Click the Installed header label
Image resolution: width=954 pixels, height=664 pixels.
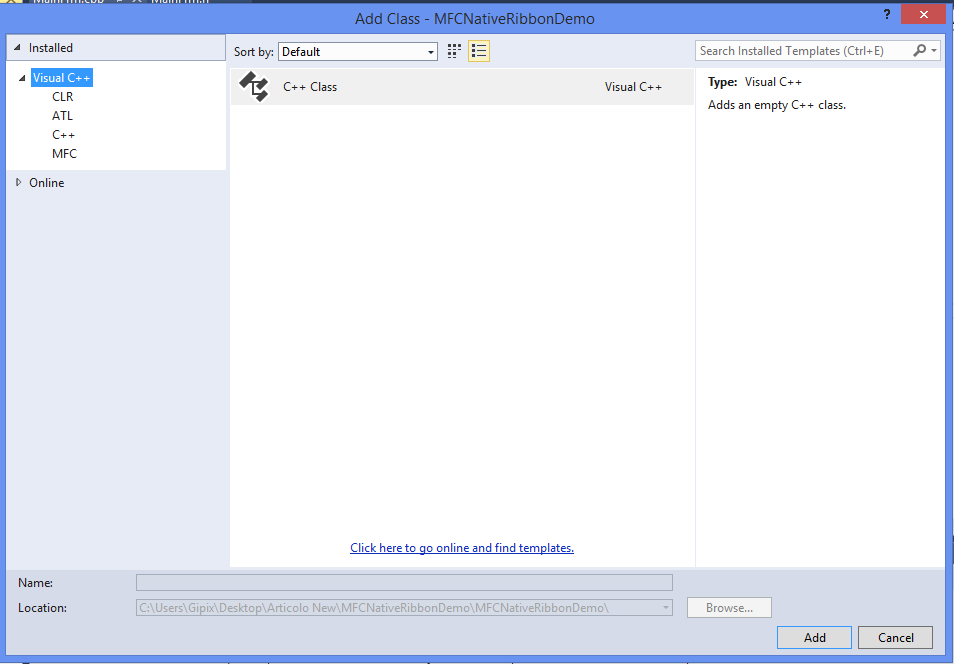pyautogui.click(x=50, y=47)
